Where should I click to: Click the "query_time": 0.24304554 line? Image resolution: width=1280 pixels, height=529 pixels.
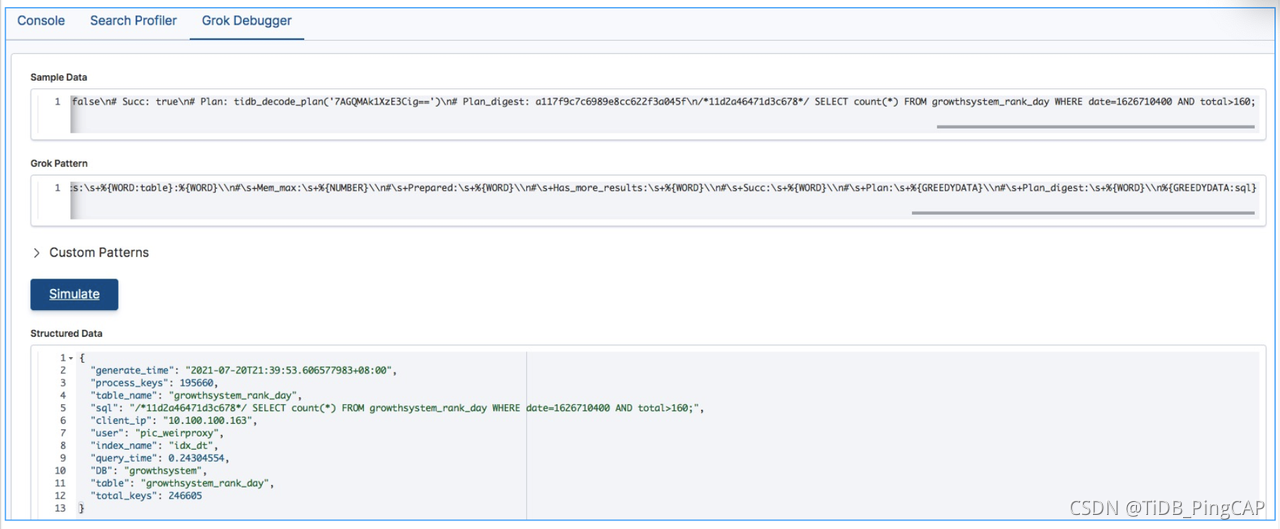point(160,458)
